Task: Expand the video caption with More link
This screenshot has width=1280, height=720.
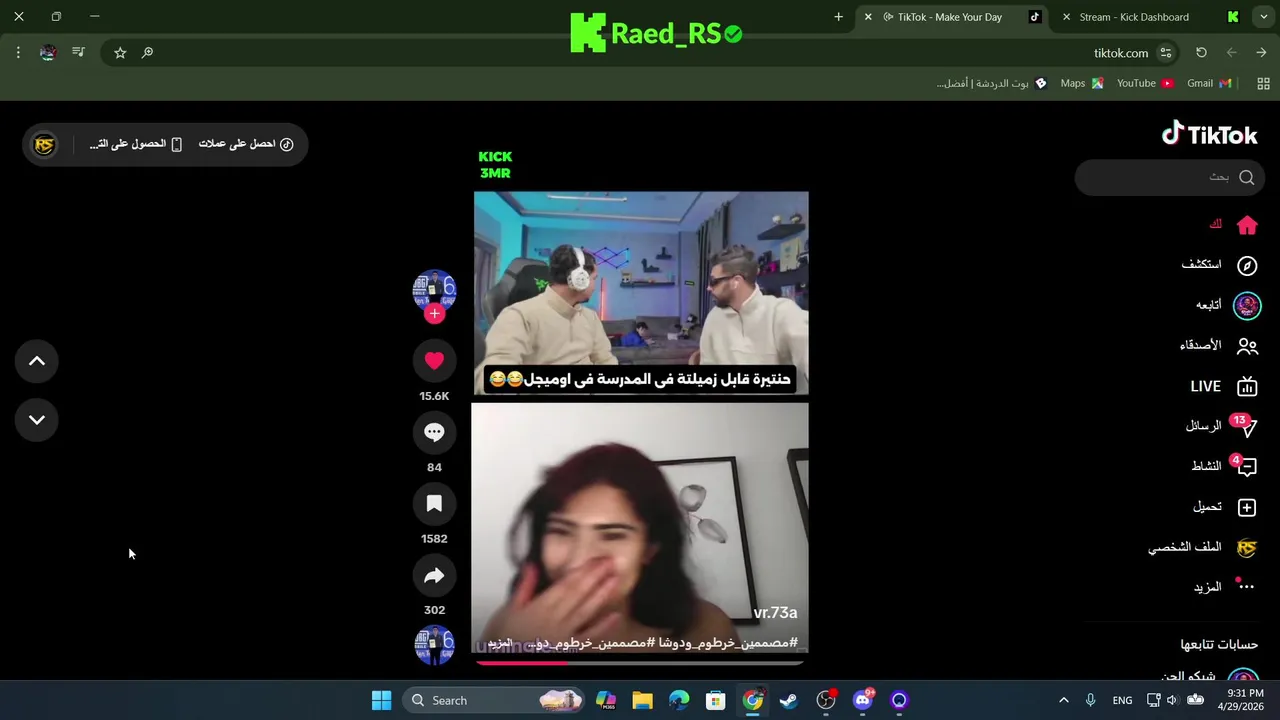Action: tap(500, 643)
